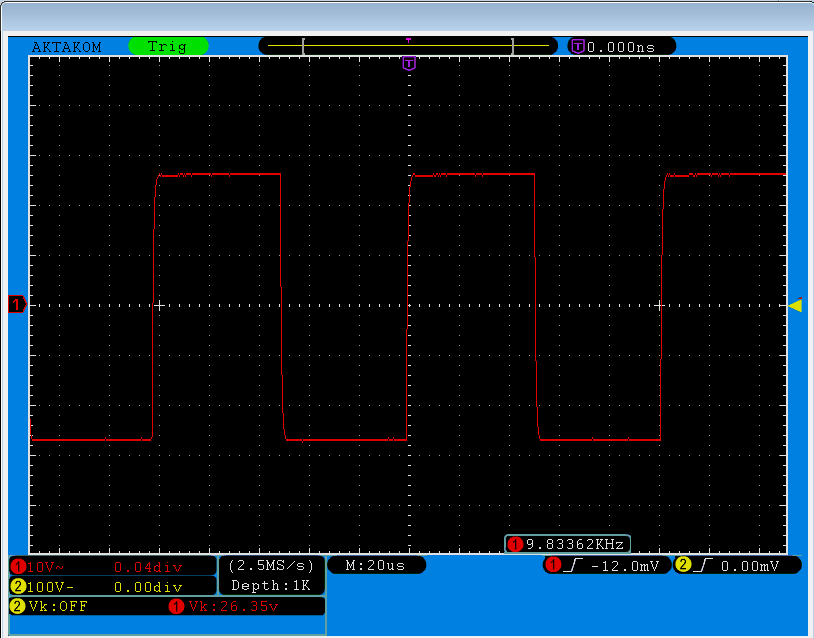Click the rising edge icon for channel 1 trigger
Screen dimensions: 814x638
point(573,565)
